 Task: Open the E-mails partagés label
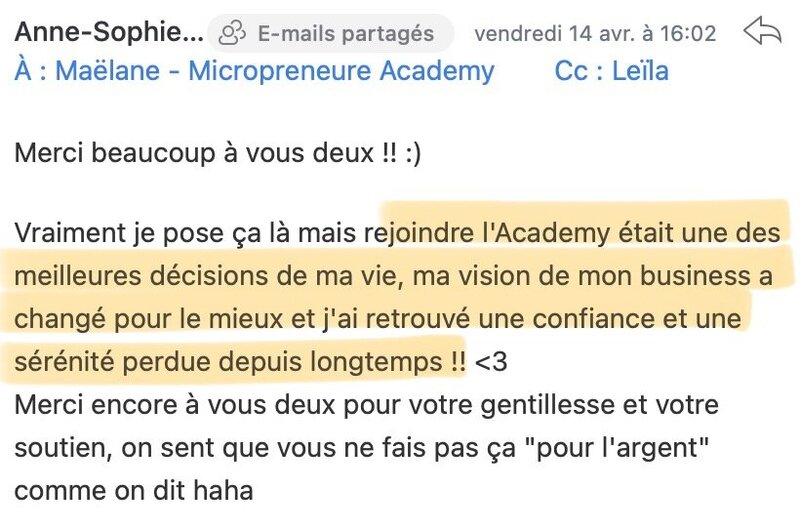[345, 34]
